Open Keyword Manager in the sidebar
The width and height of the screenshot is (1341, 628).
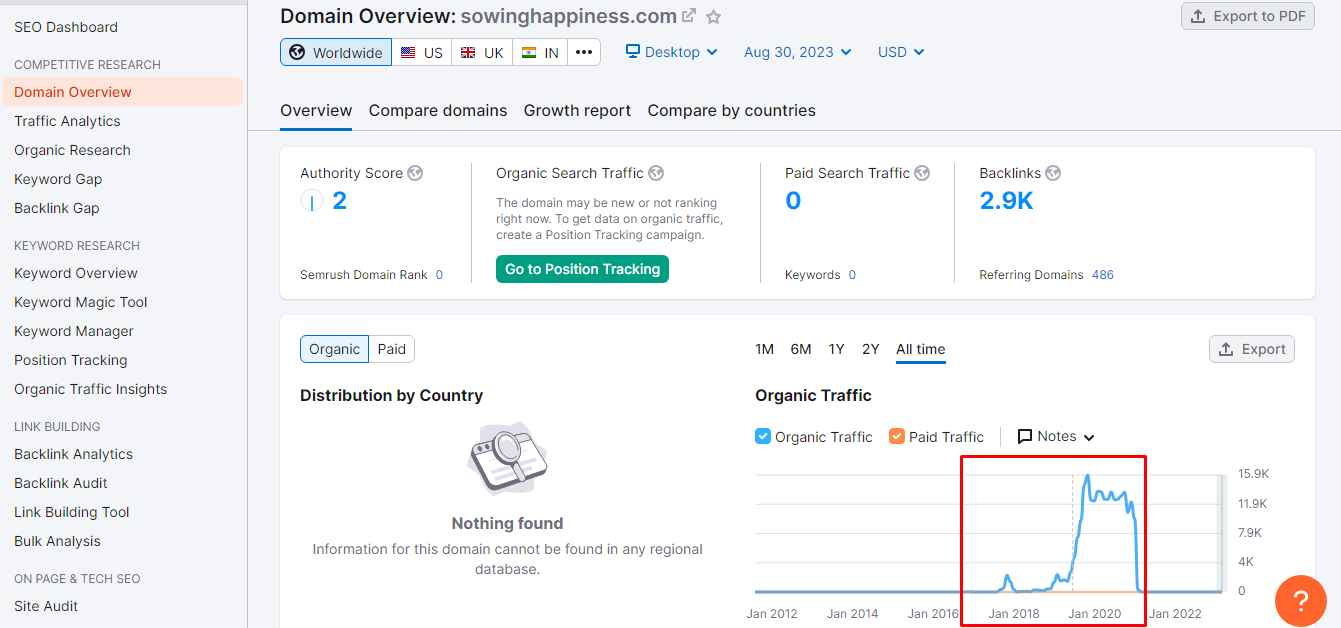click(74, 331)
